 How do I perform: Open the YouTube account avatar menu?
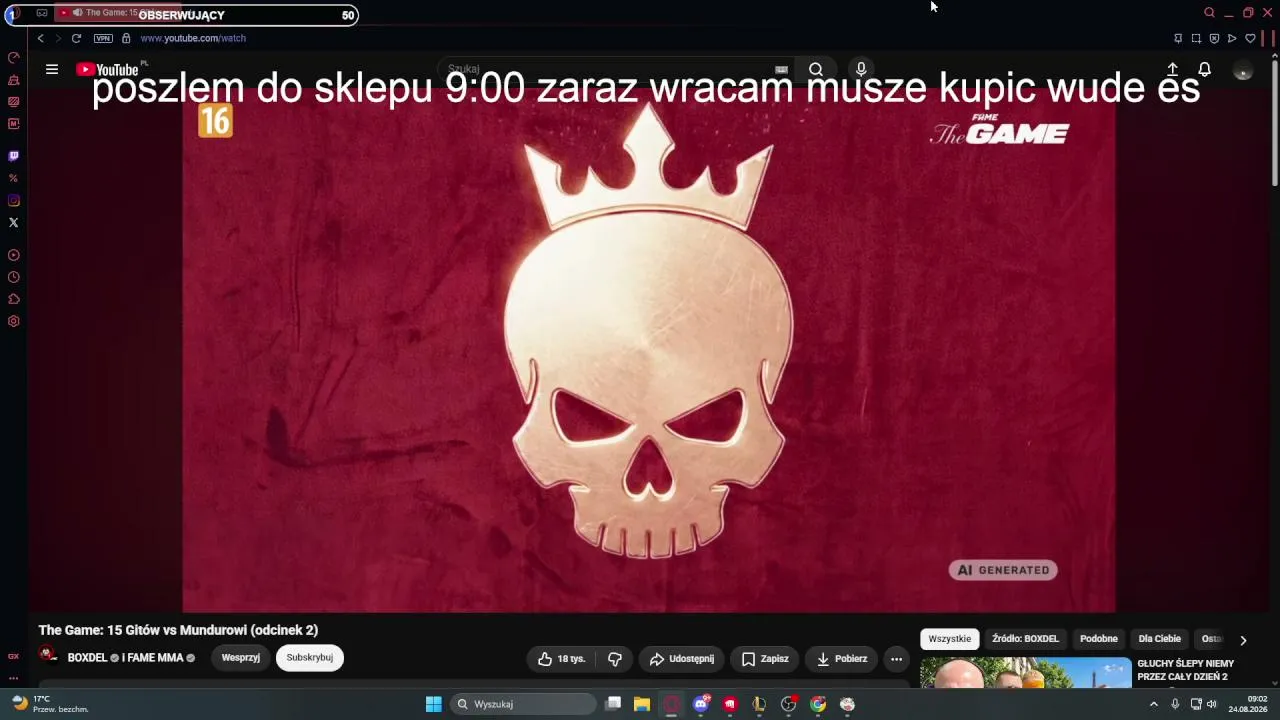click(x=1243, y=70)
